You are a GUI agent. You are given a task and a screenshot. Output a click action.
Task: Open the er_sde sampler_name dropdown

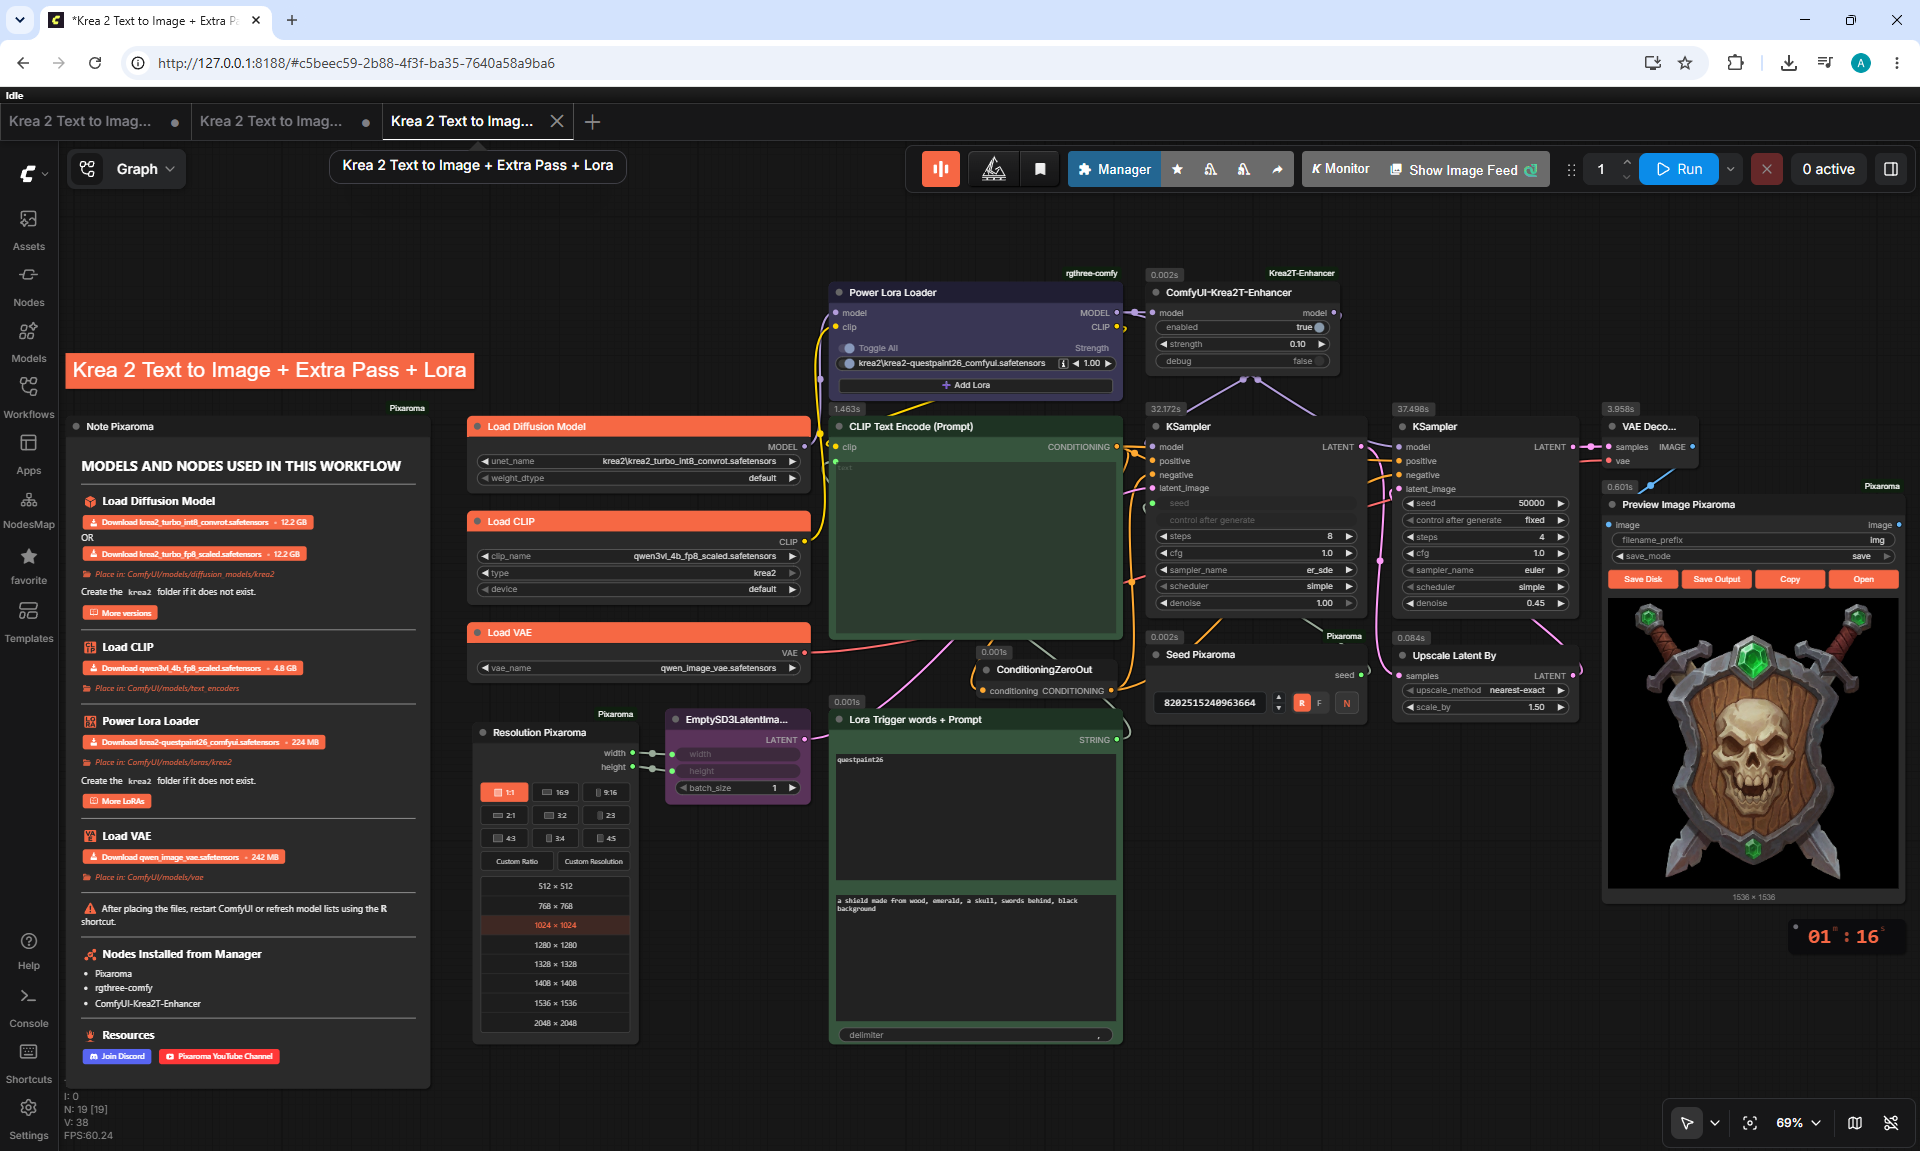[1257, 570]
